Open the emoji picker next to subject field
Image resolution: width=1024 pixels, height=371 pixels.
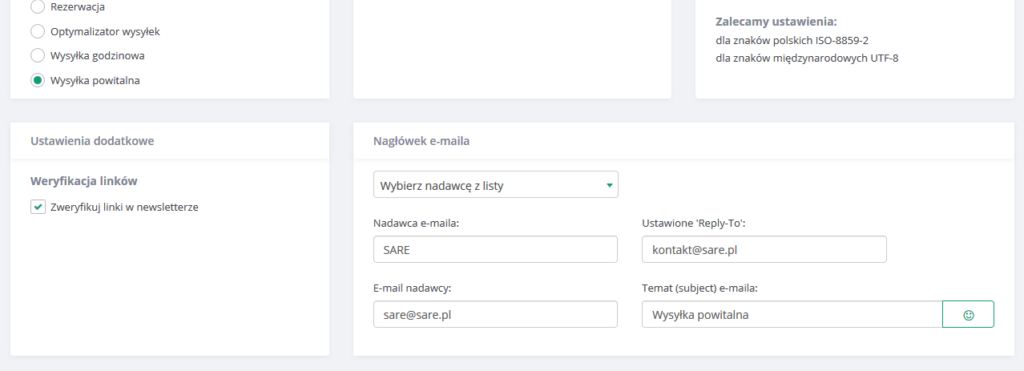pos(968,314)
